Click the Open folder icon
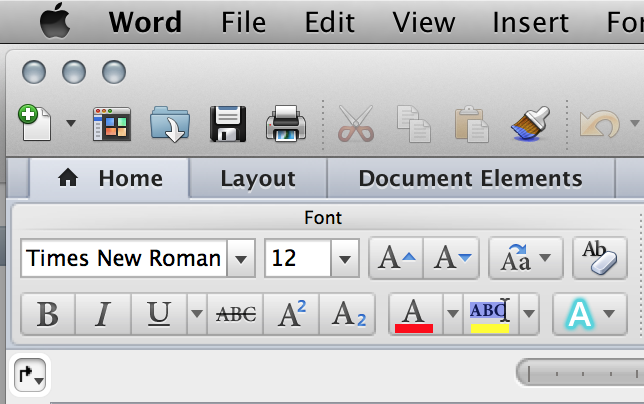644x404 pixels. coord(170,124)
